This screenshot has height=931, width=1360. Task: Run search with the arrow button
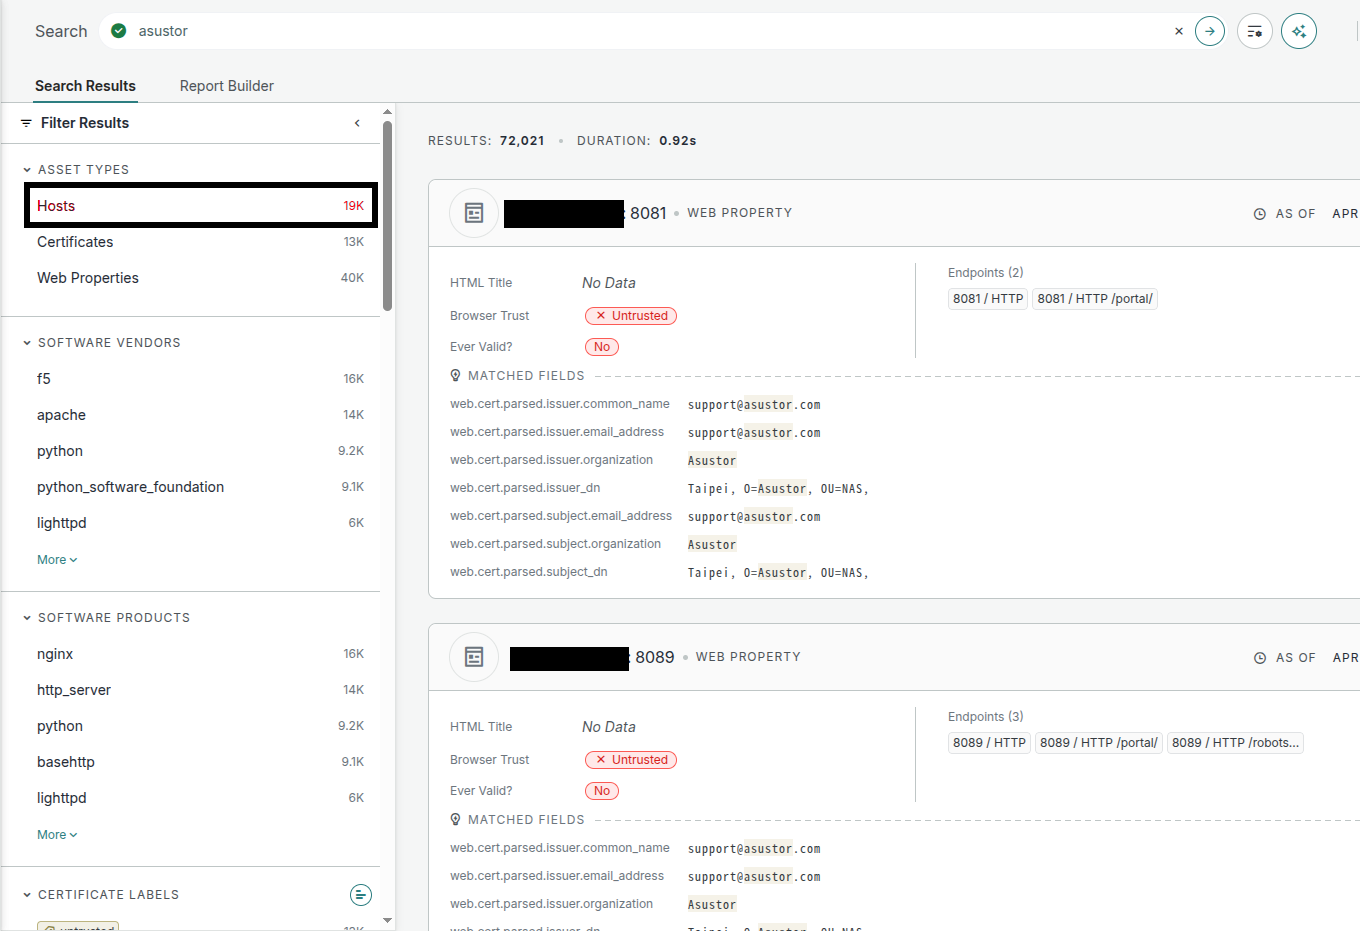pyautogui.click(x=1210, y=31)
